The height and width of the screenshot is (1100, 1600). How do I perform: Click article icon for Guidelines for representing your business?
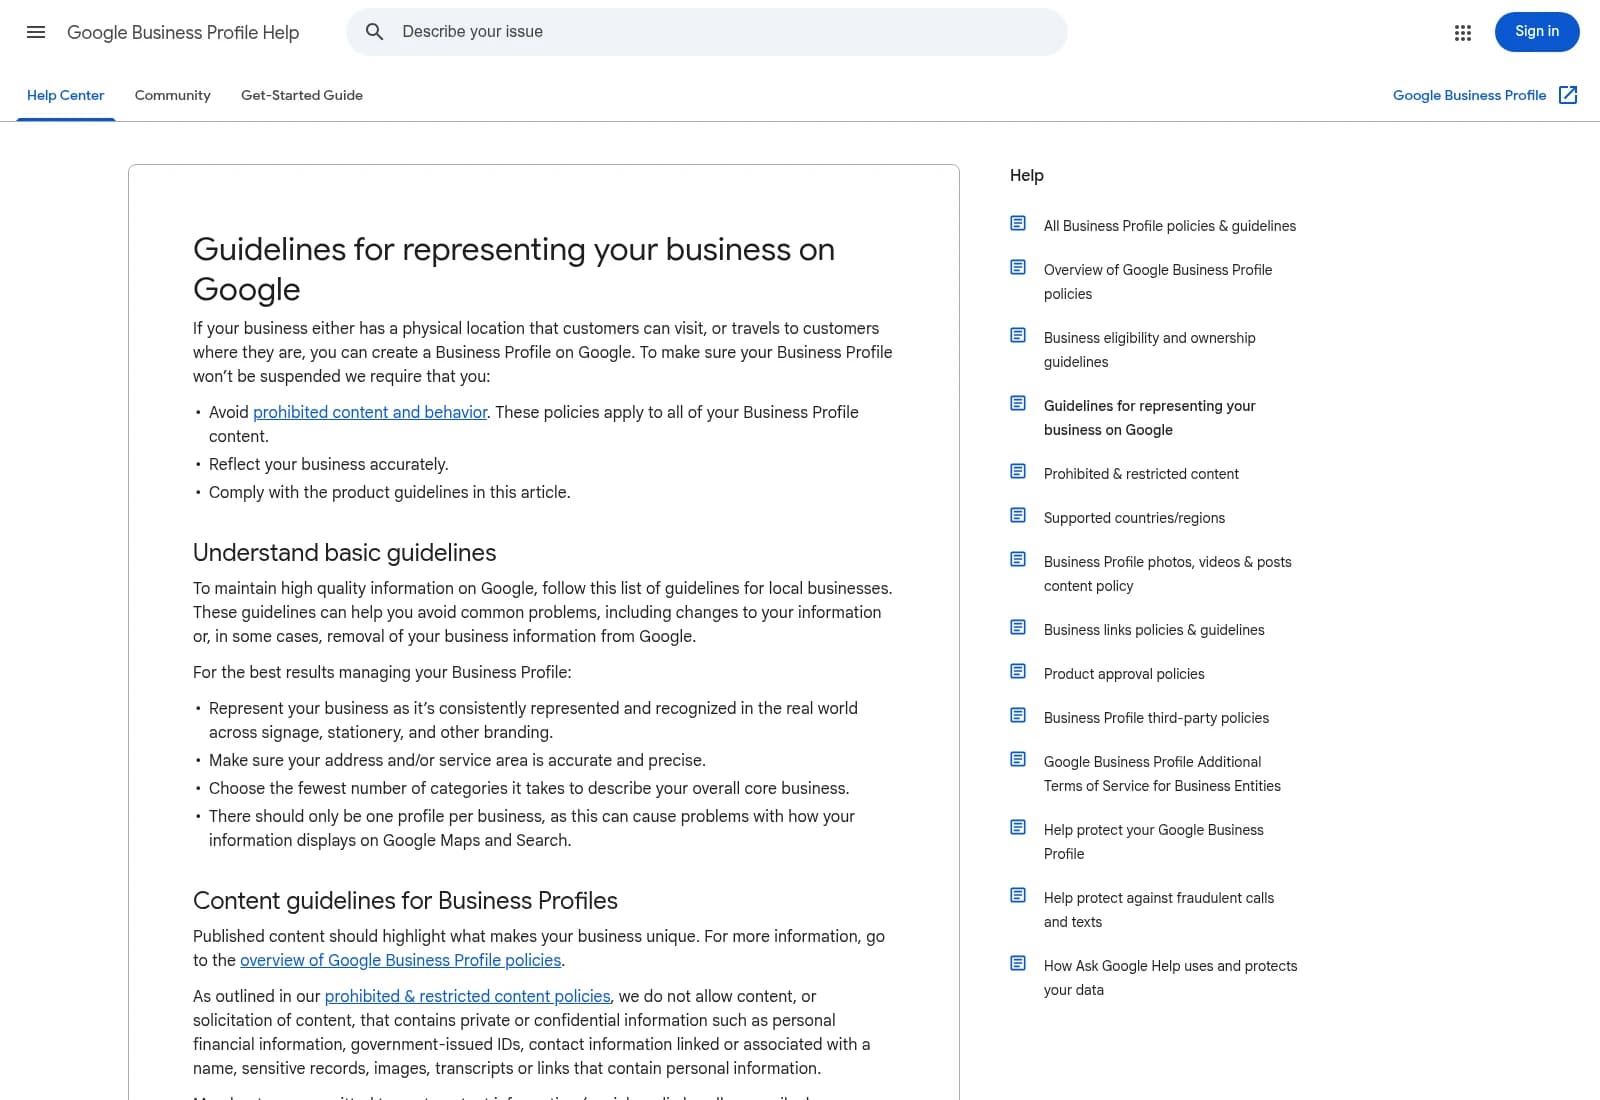point(1018,403)
